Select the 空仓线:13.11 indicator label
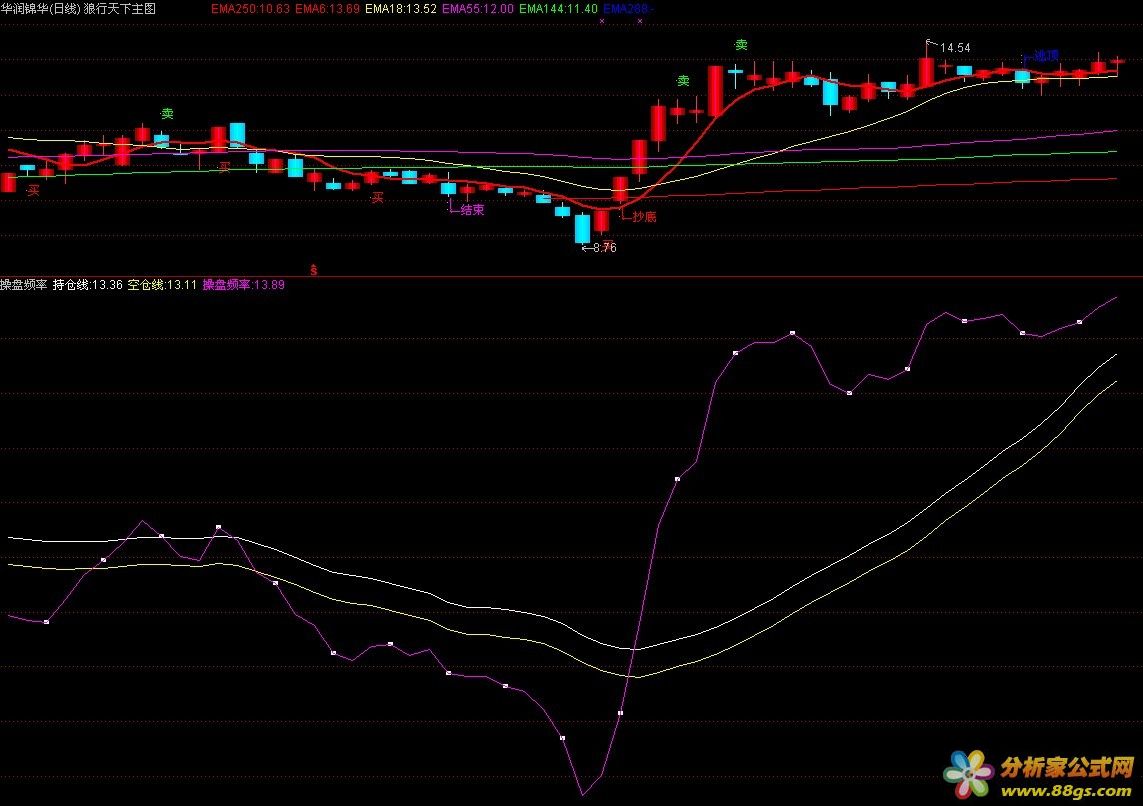Image resolution: width=1143 pixels, height=806 pixels. [163, 285]
